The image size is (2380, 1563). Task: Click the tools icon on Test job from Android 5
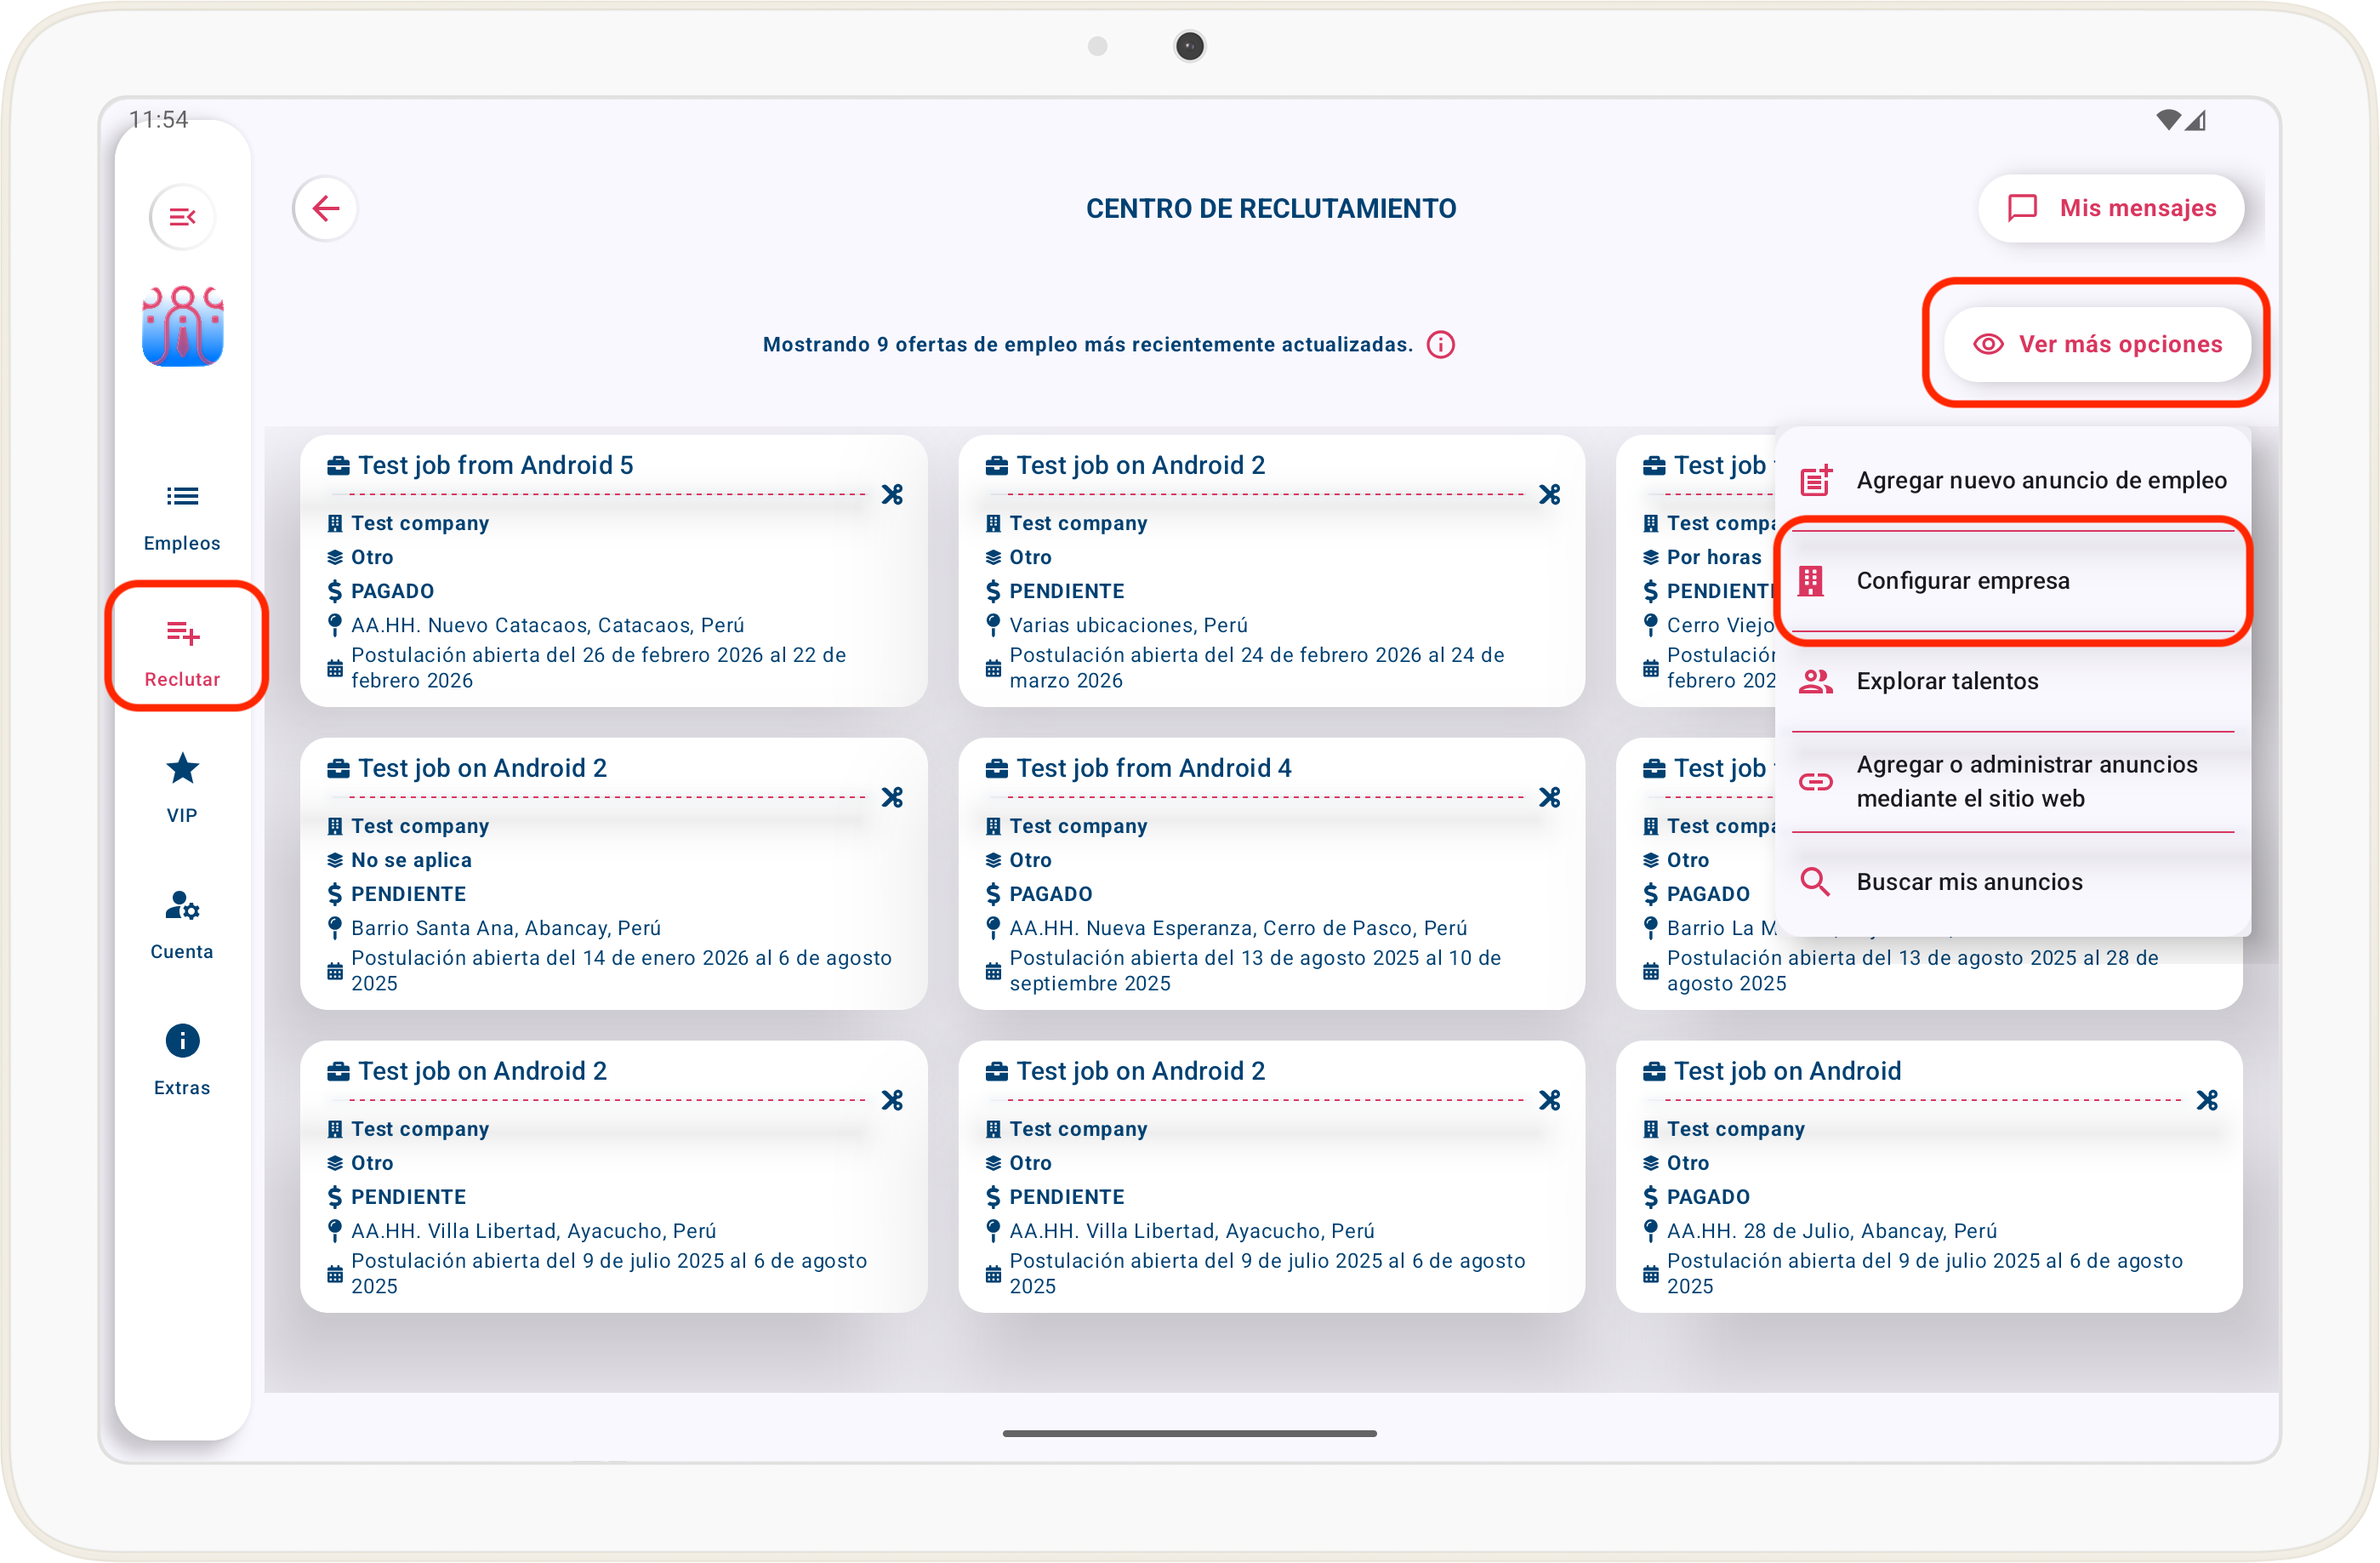[892, 494]
